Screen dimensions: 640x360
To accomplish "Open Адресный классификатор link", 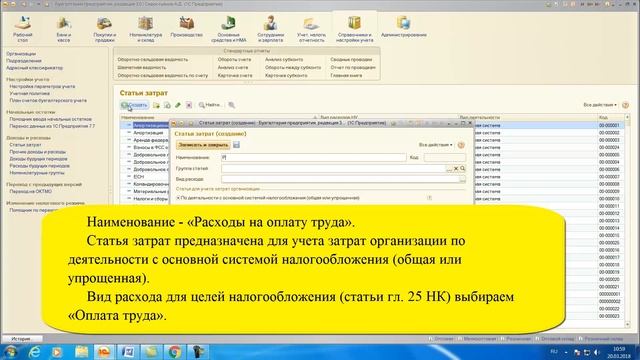I will pos(34,68).
